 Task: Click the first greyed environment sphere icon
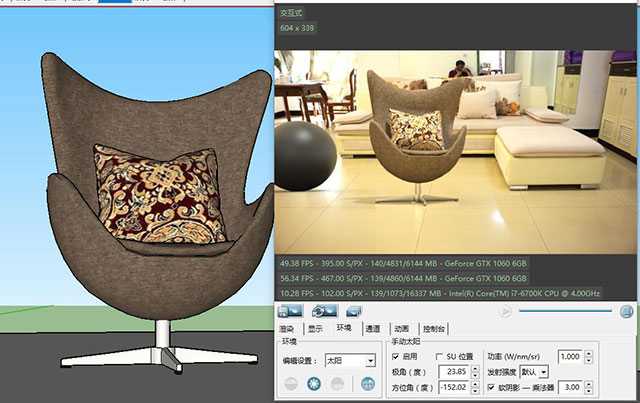coord(291,383)
